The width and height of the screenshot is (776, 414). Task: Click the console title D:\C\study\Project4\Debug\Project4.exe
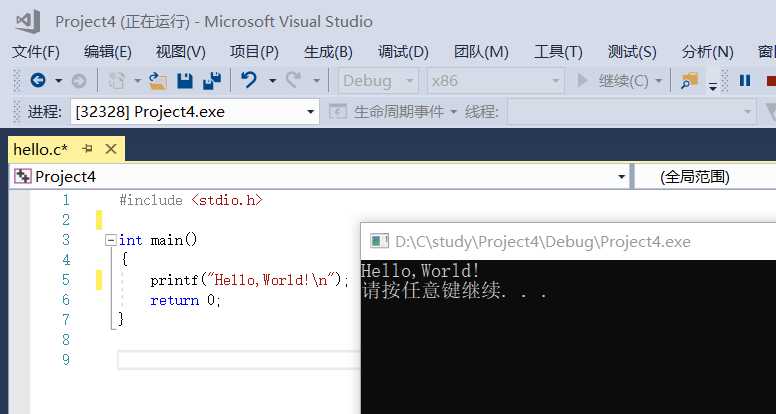click(x=542, y=241)
